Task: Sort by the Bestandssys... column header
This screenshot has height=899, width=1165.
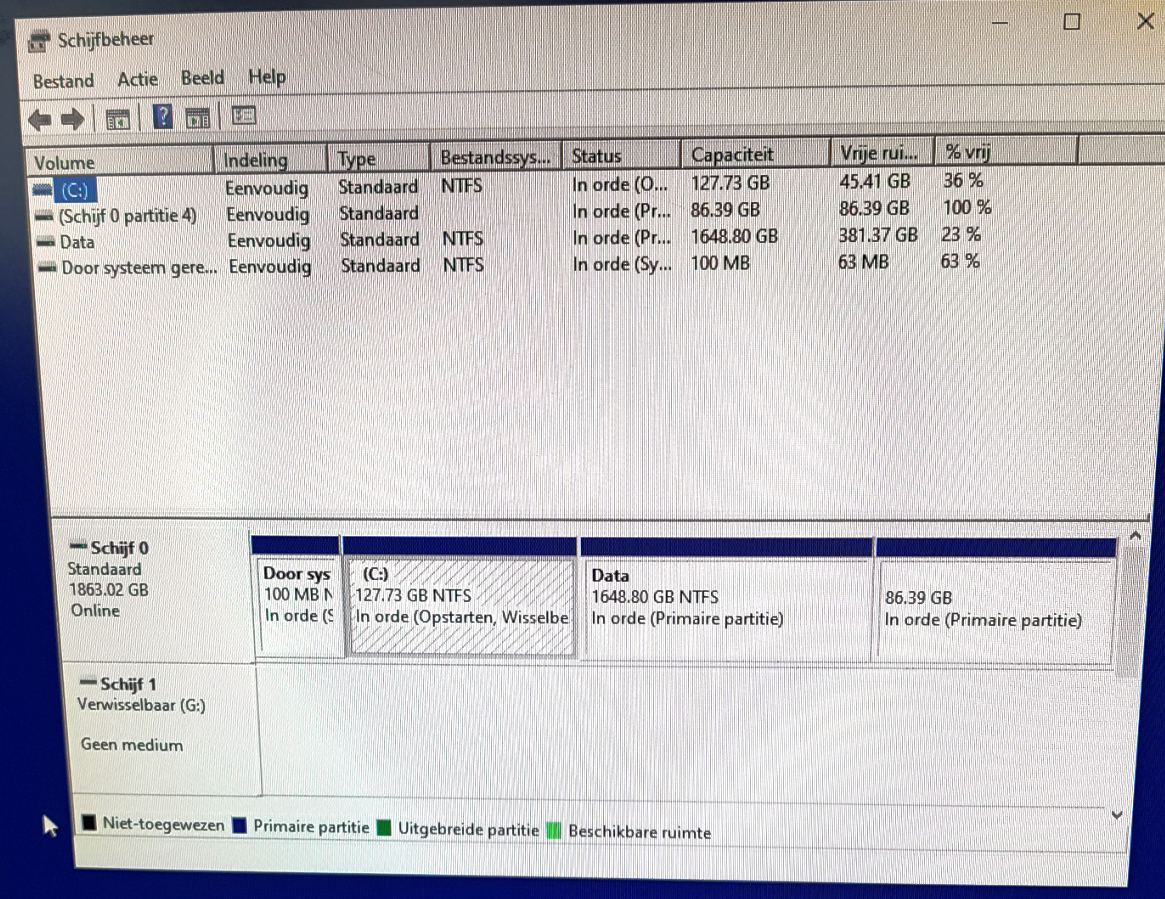Action: tap(495, 157)
